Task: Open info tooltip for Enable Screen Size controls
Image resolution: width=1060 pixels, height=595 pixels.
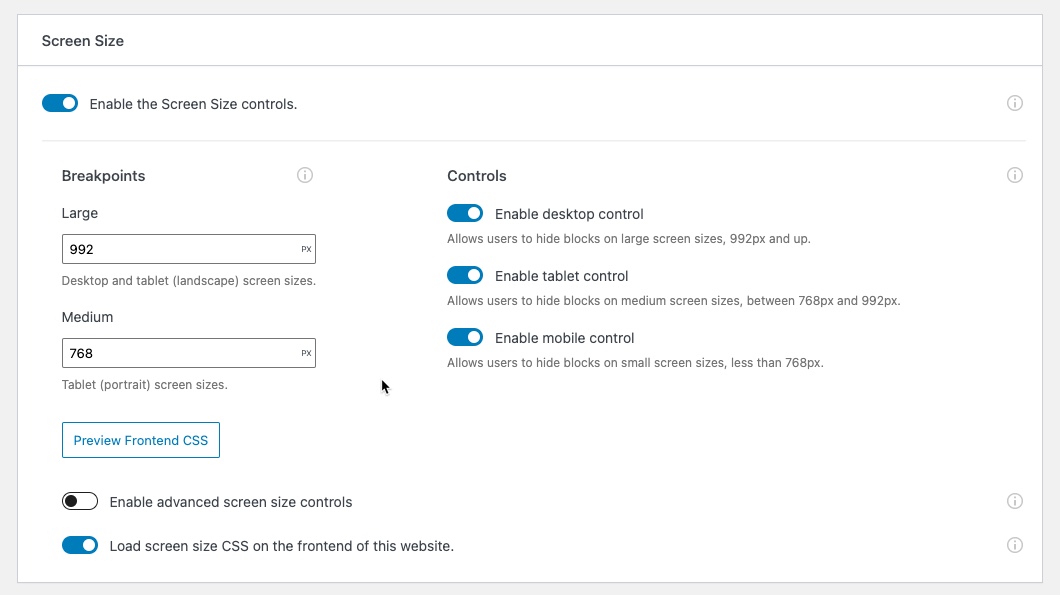Action: point(1014,103)
